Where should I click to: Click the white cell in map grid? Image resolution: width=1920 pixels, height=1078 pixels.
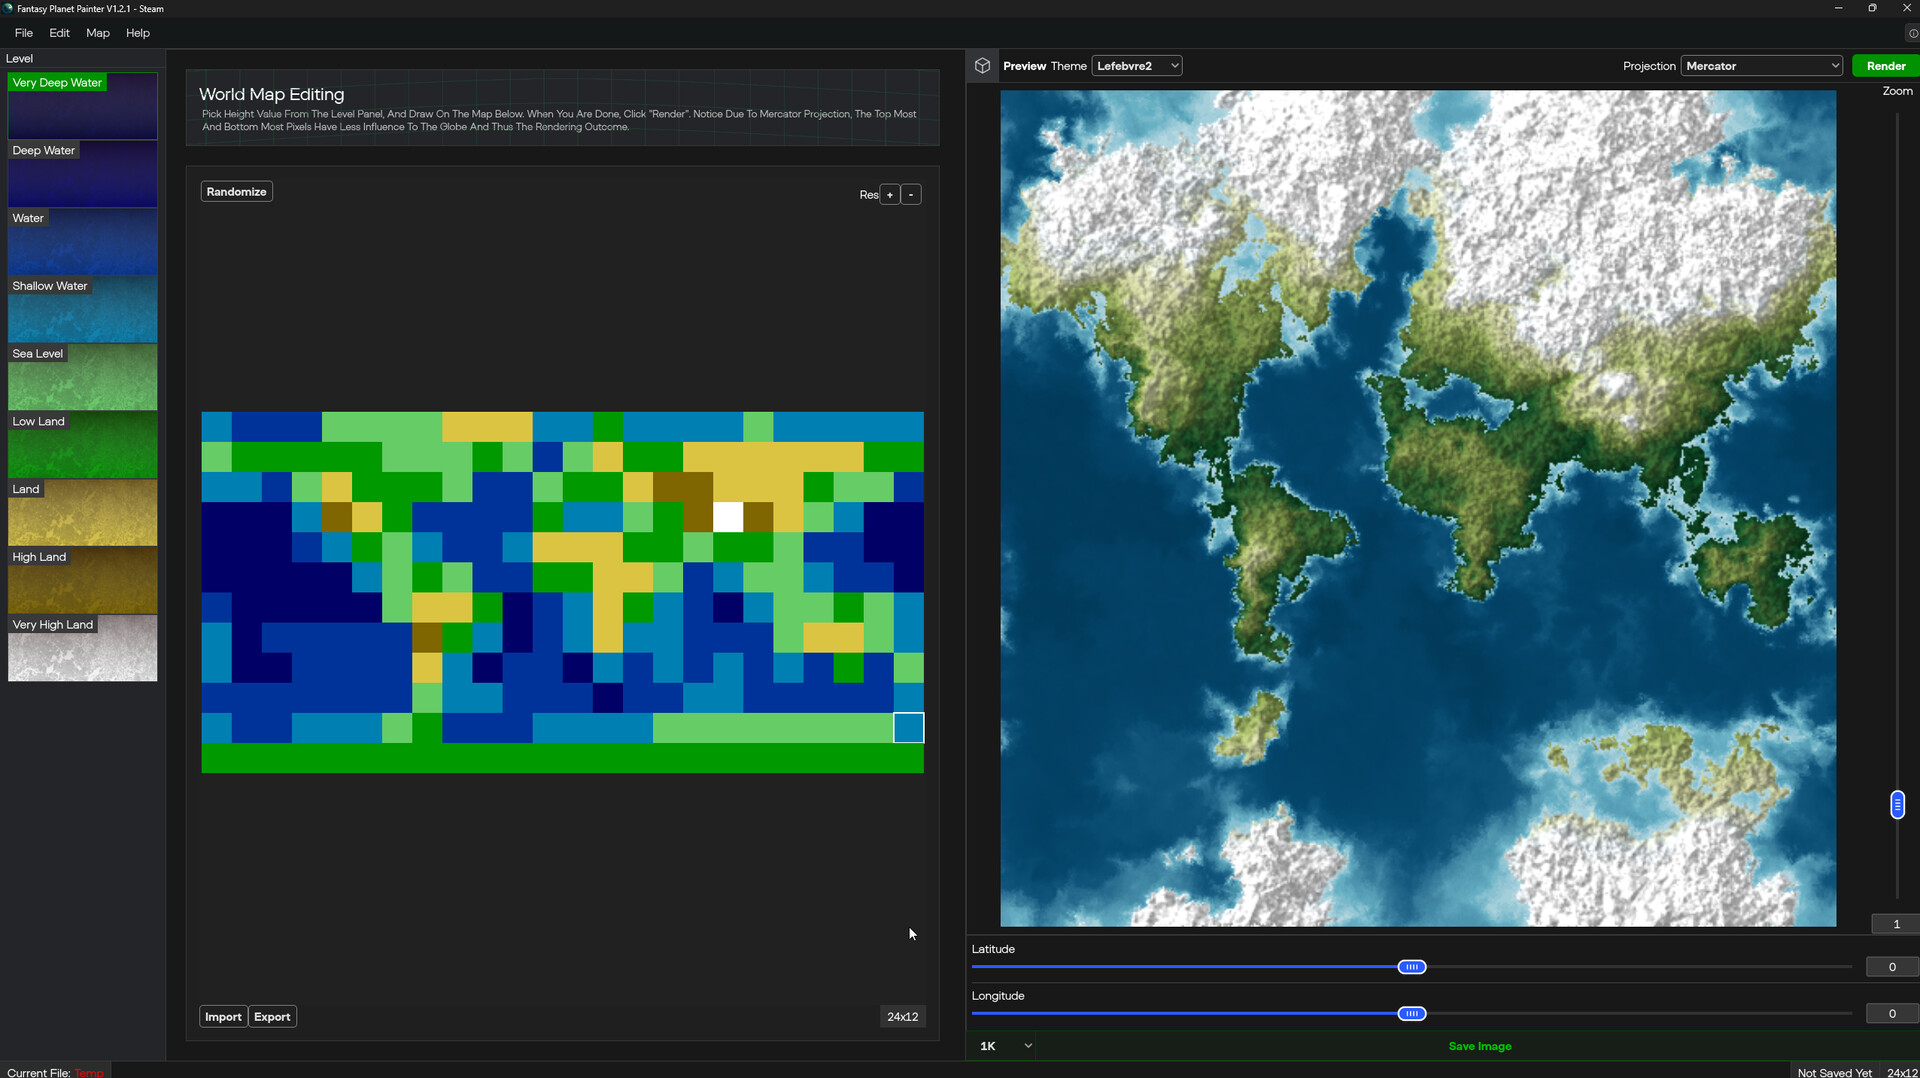pos(728,517)
